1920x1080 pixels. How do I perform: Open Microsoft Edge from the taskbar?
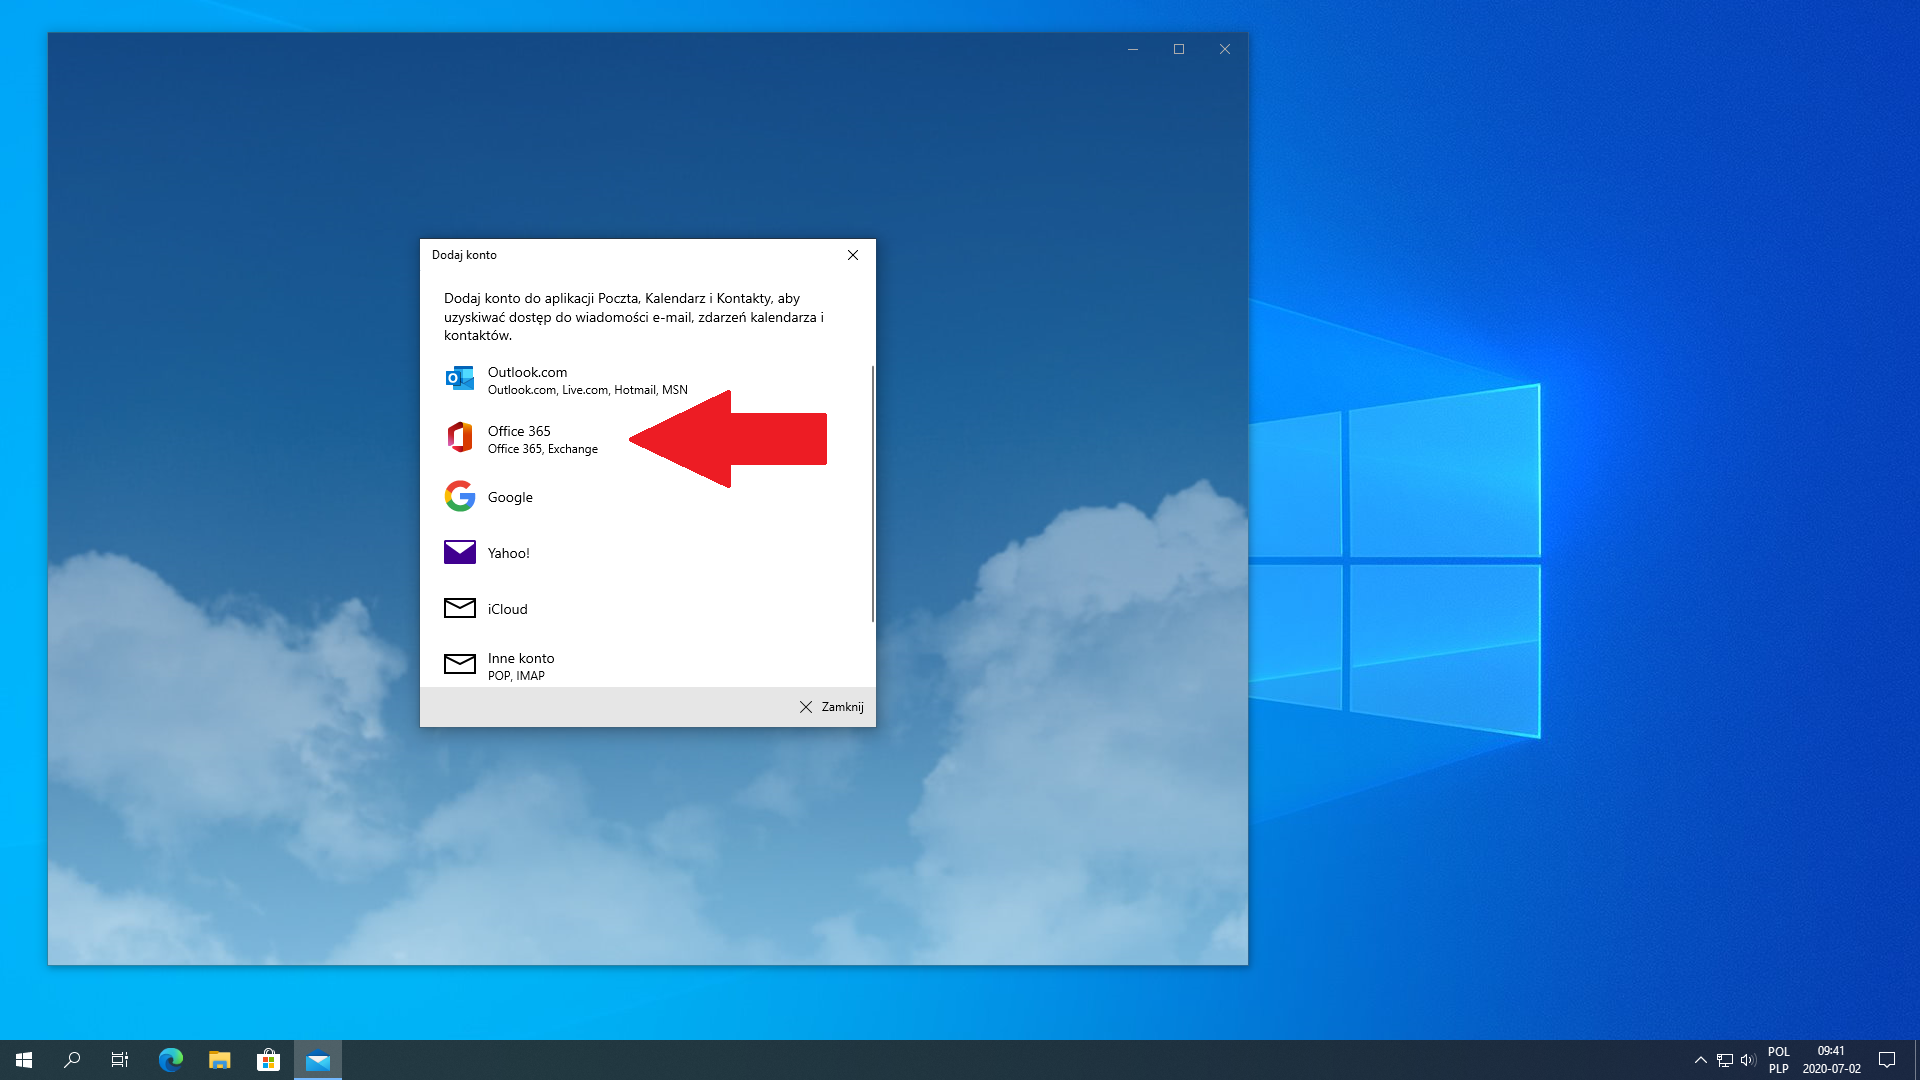[x=171, y=1060]
